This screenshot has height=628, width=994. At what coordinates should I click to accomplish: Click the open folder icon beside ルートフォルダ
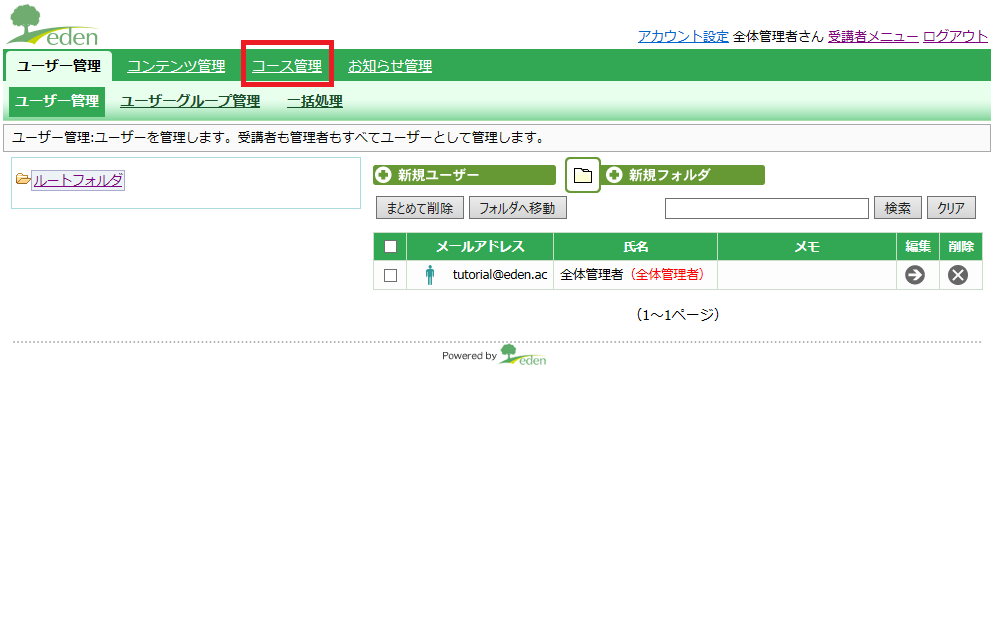point(23,179)
